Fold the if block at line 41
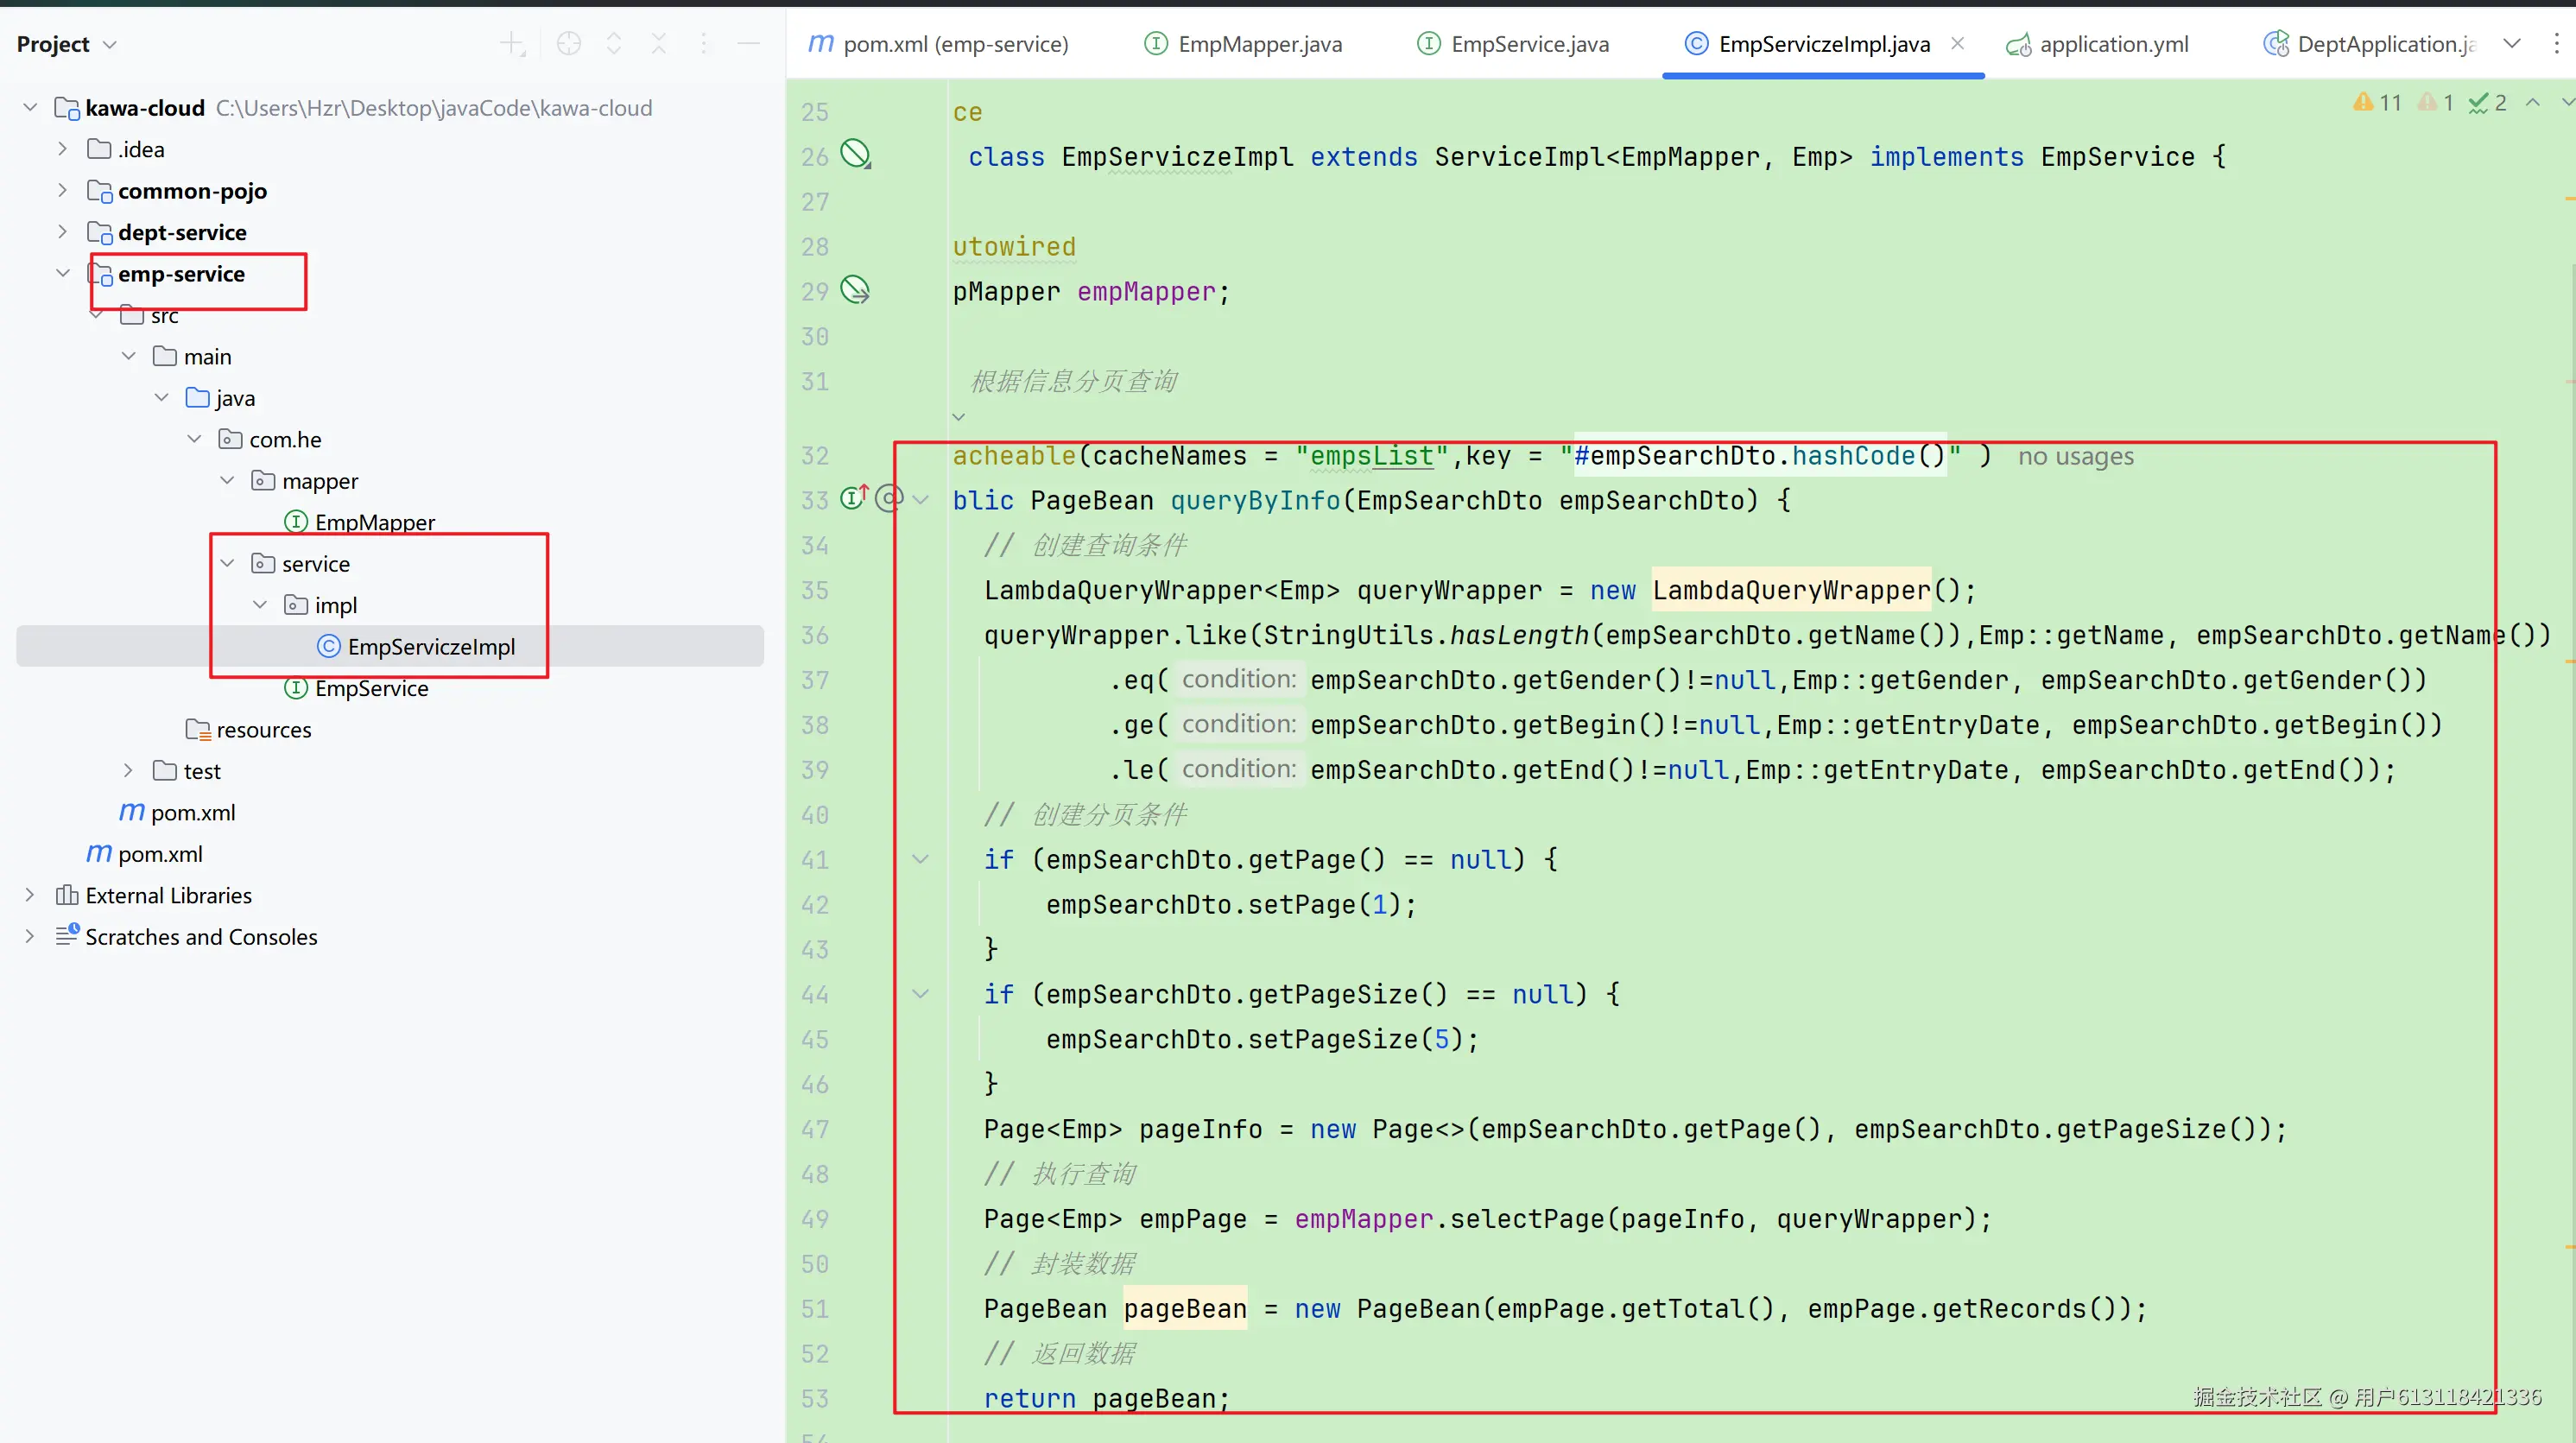This screenshot has height=1443, width=2576. coord(921,859)
